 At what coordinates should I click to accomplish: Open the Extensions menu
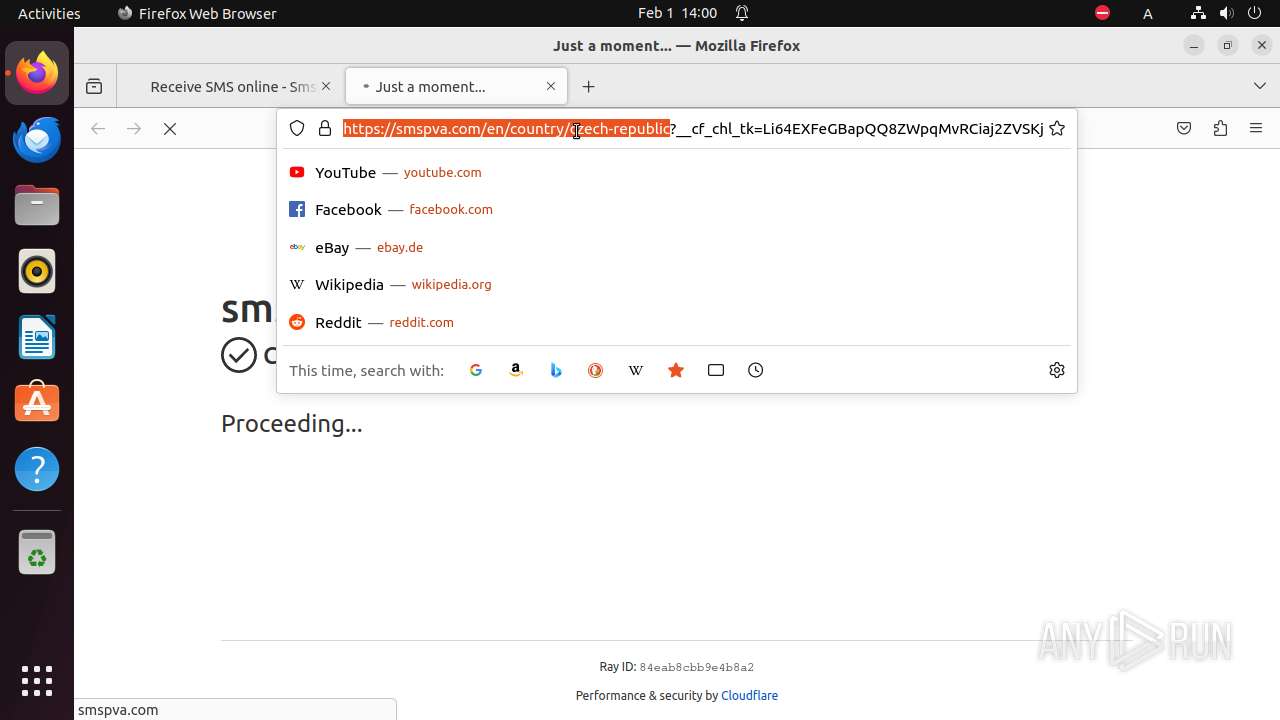point(1220,129)
